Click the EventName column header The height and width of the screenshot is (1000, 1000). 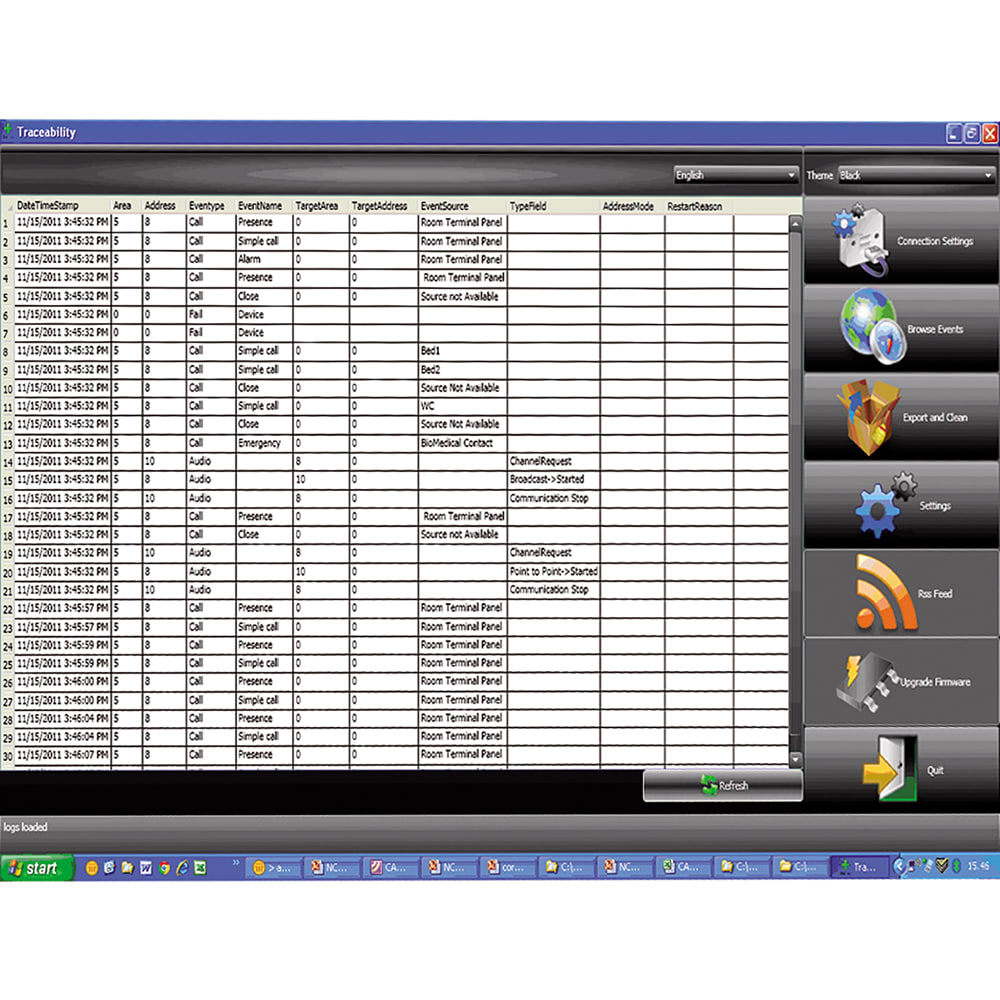click(262, 206)
